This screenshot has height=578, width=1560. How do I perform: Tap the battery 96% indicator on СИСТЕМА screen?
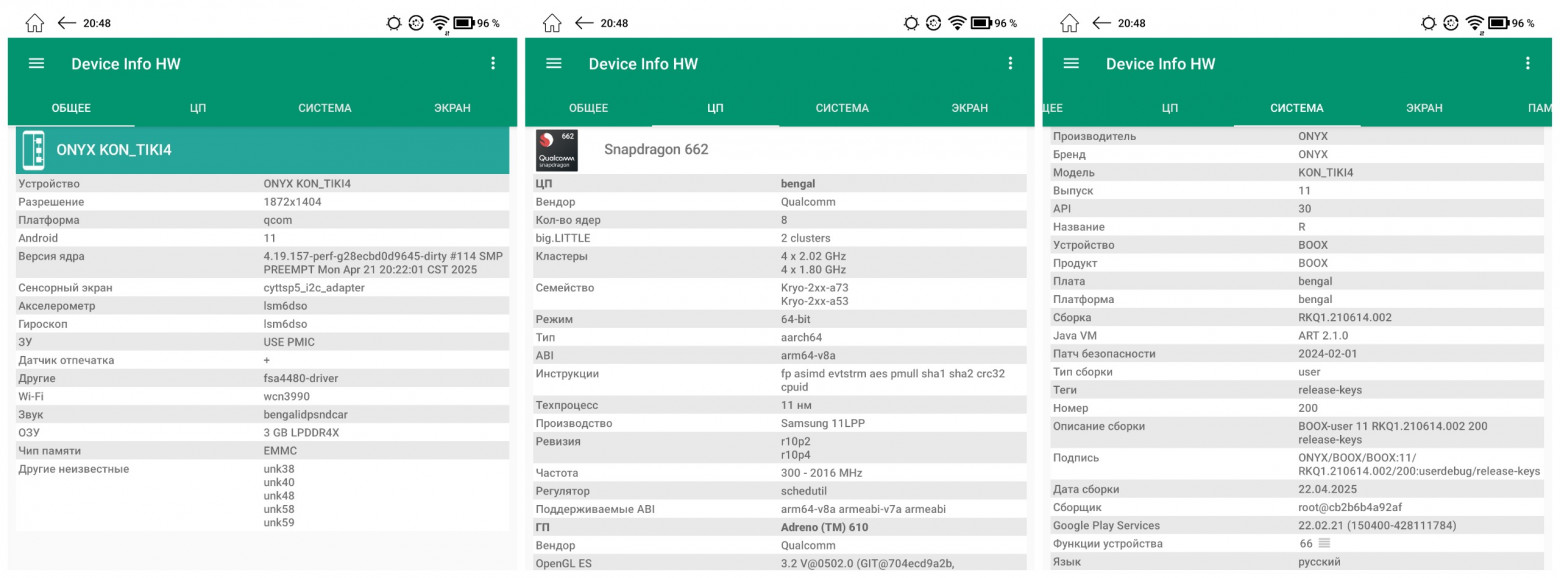point(1511,23)
